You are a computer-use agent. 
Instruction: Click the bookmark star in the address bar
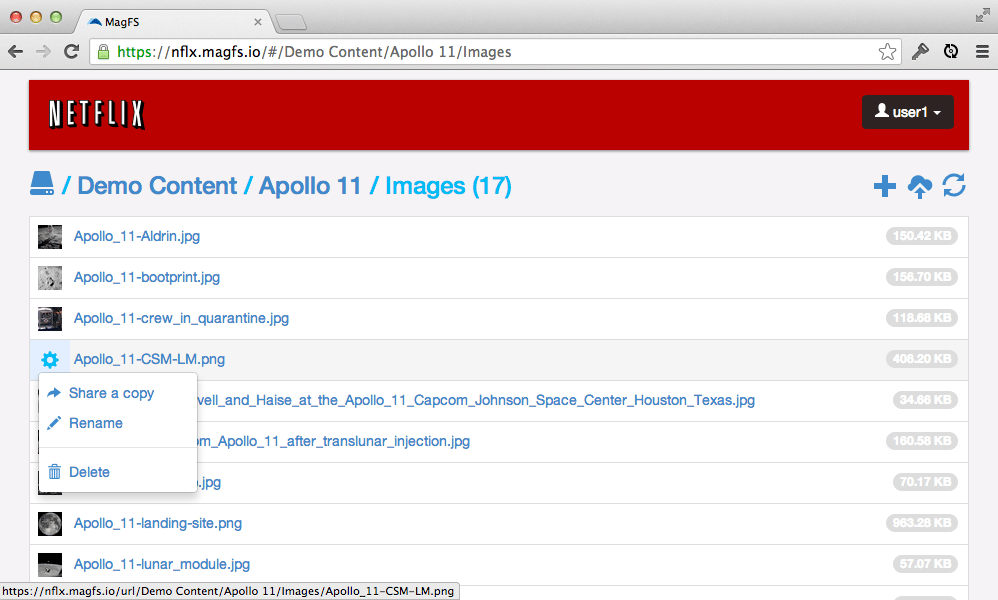pos(887,51)
